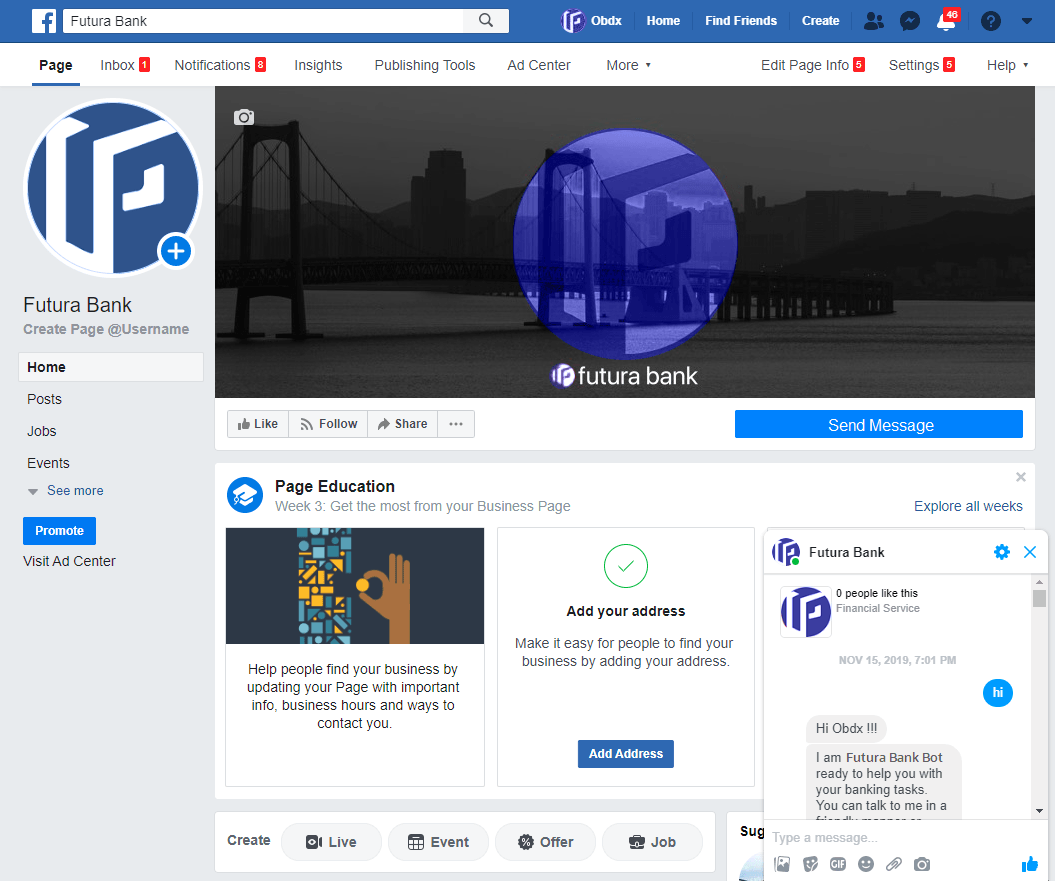Open page Settings
Viewport: 1055px width, 881px height.
pos(921,65)
